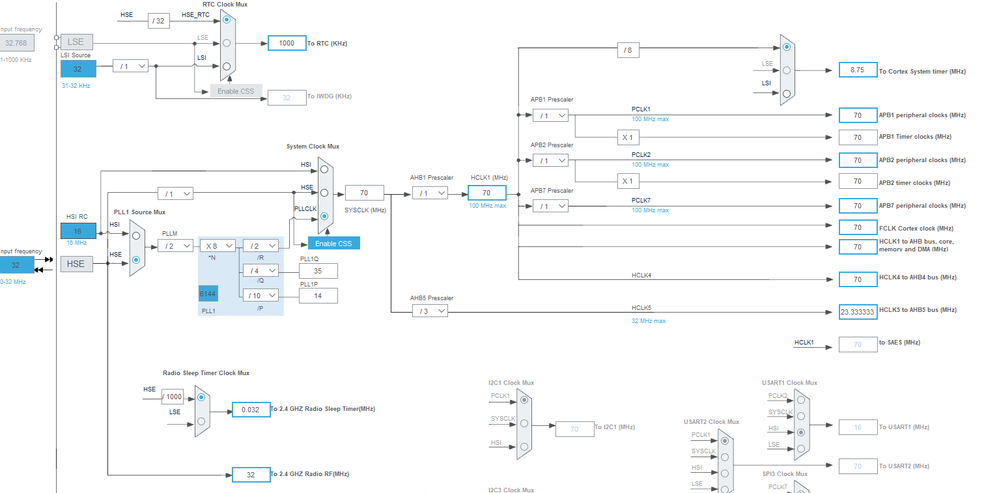The image size is (999, 493).
Task: Open the LSI /1 divider dropdown
Action: [x=131, y=66]
